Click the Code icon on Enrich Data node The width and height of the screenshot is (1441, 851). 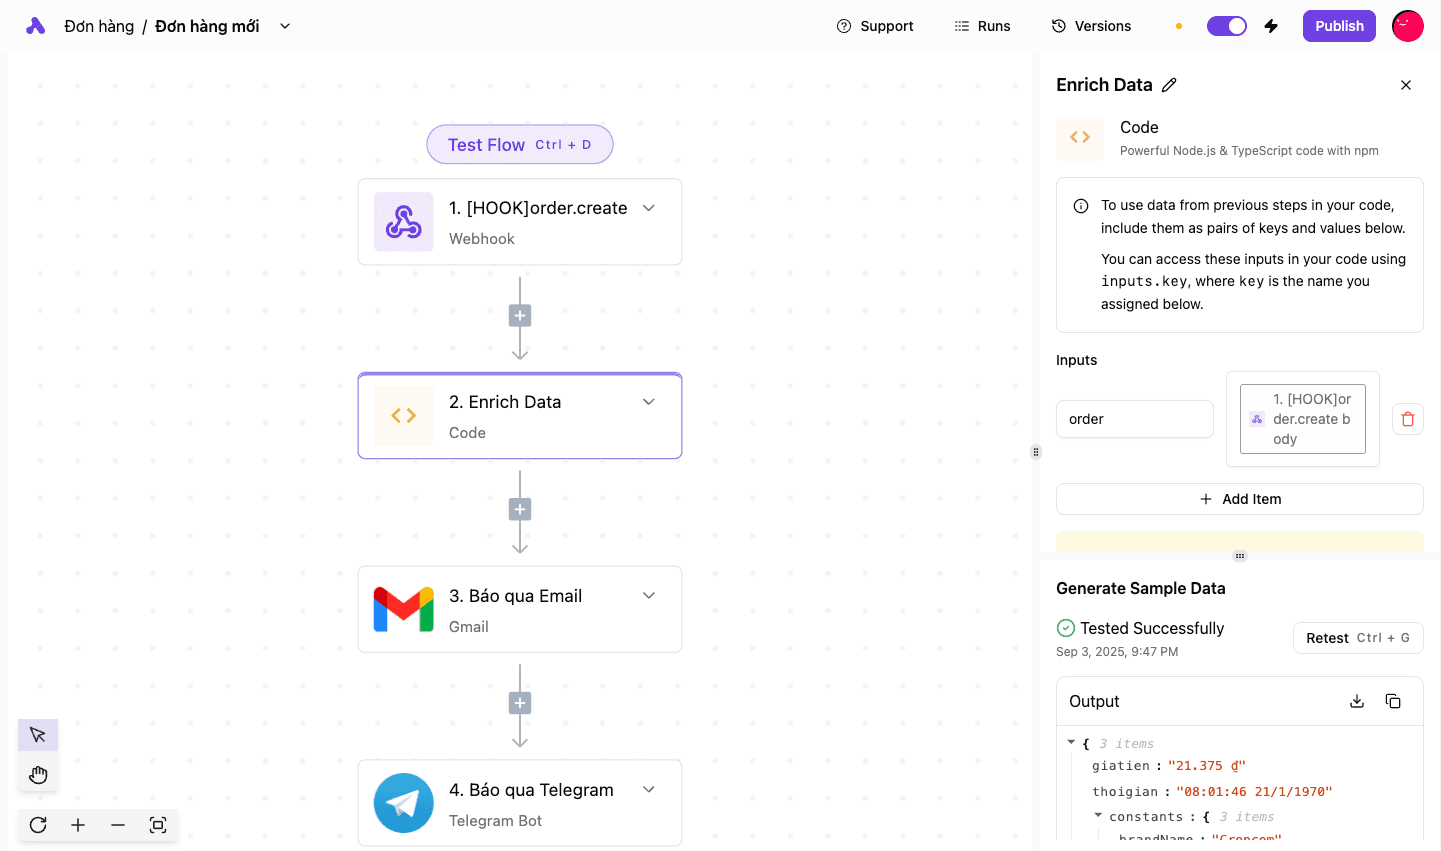tap(403, 415)
